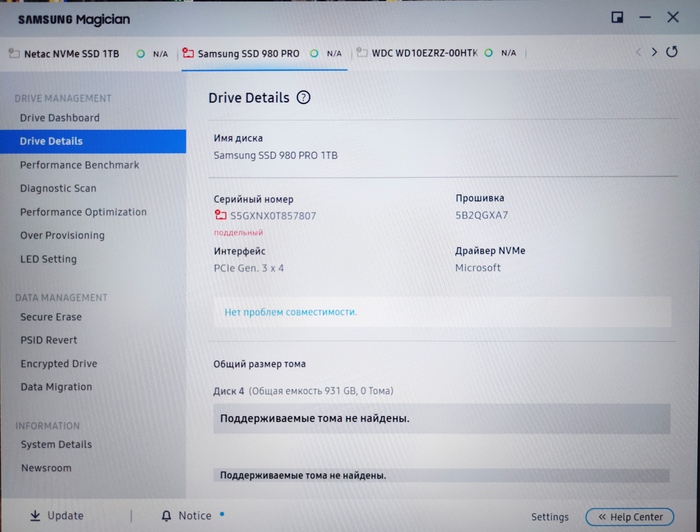Open the Drive Details help question mark
700x532 pixels.
(304, 97)
